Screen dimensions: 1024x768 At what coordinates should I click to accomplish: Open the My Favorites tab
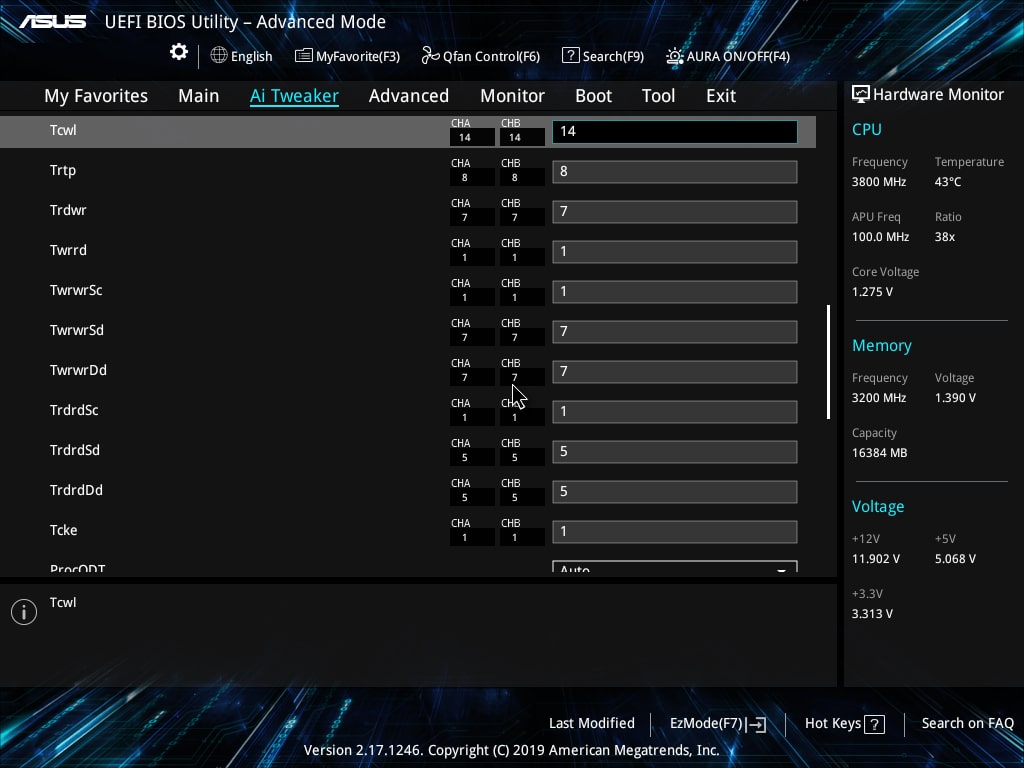tap(96, 96)
